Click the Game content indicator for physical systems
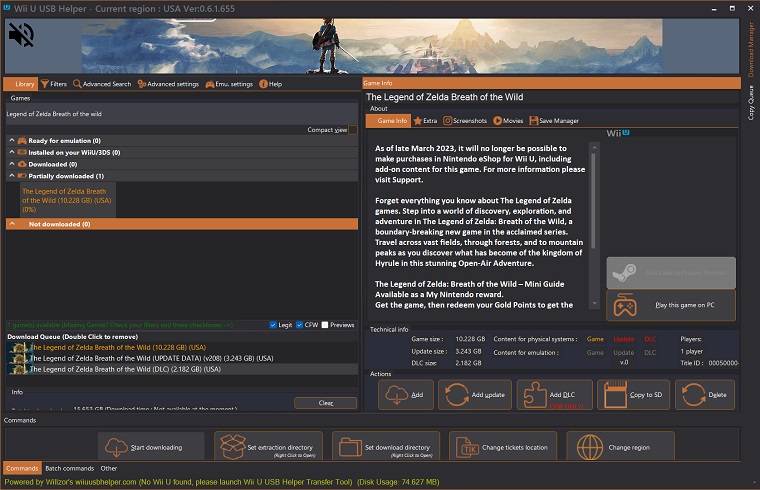This screenshot has width=760, height=490. 595,339
